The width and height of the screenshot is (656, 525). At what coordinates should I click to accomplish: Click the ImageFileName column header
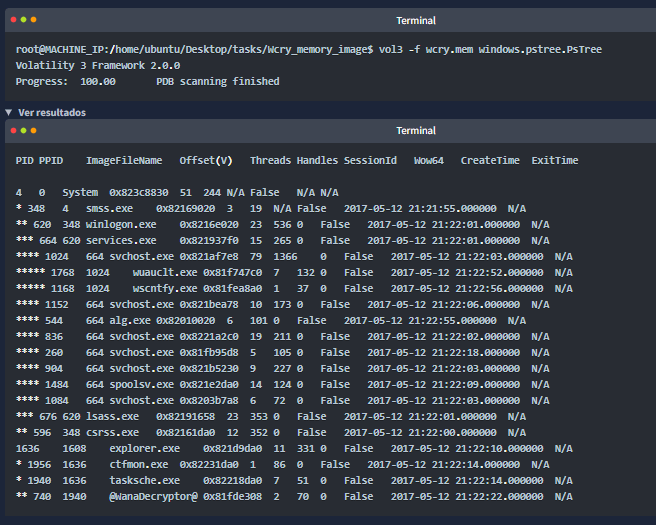pos(124,160)
